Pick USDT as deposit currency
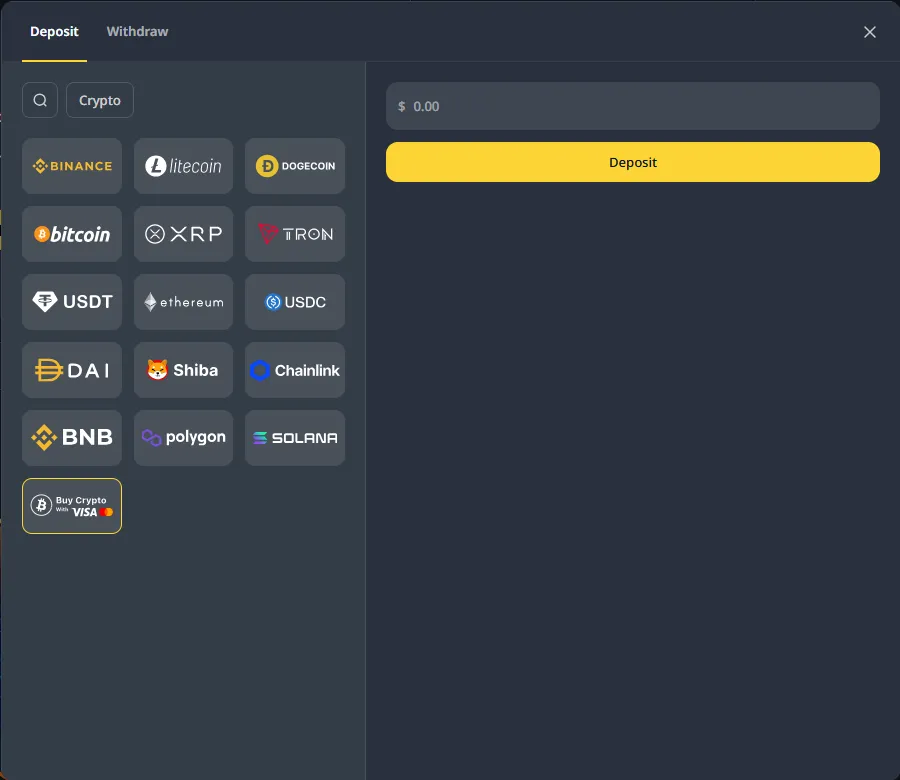Screen dimensions: 900x780 point(72,302)
